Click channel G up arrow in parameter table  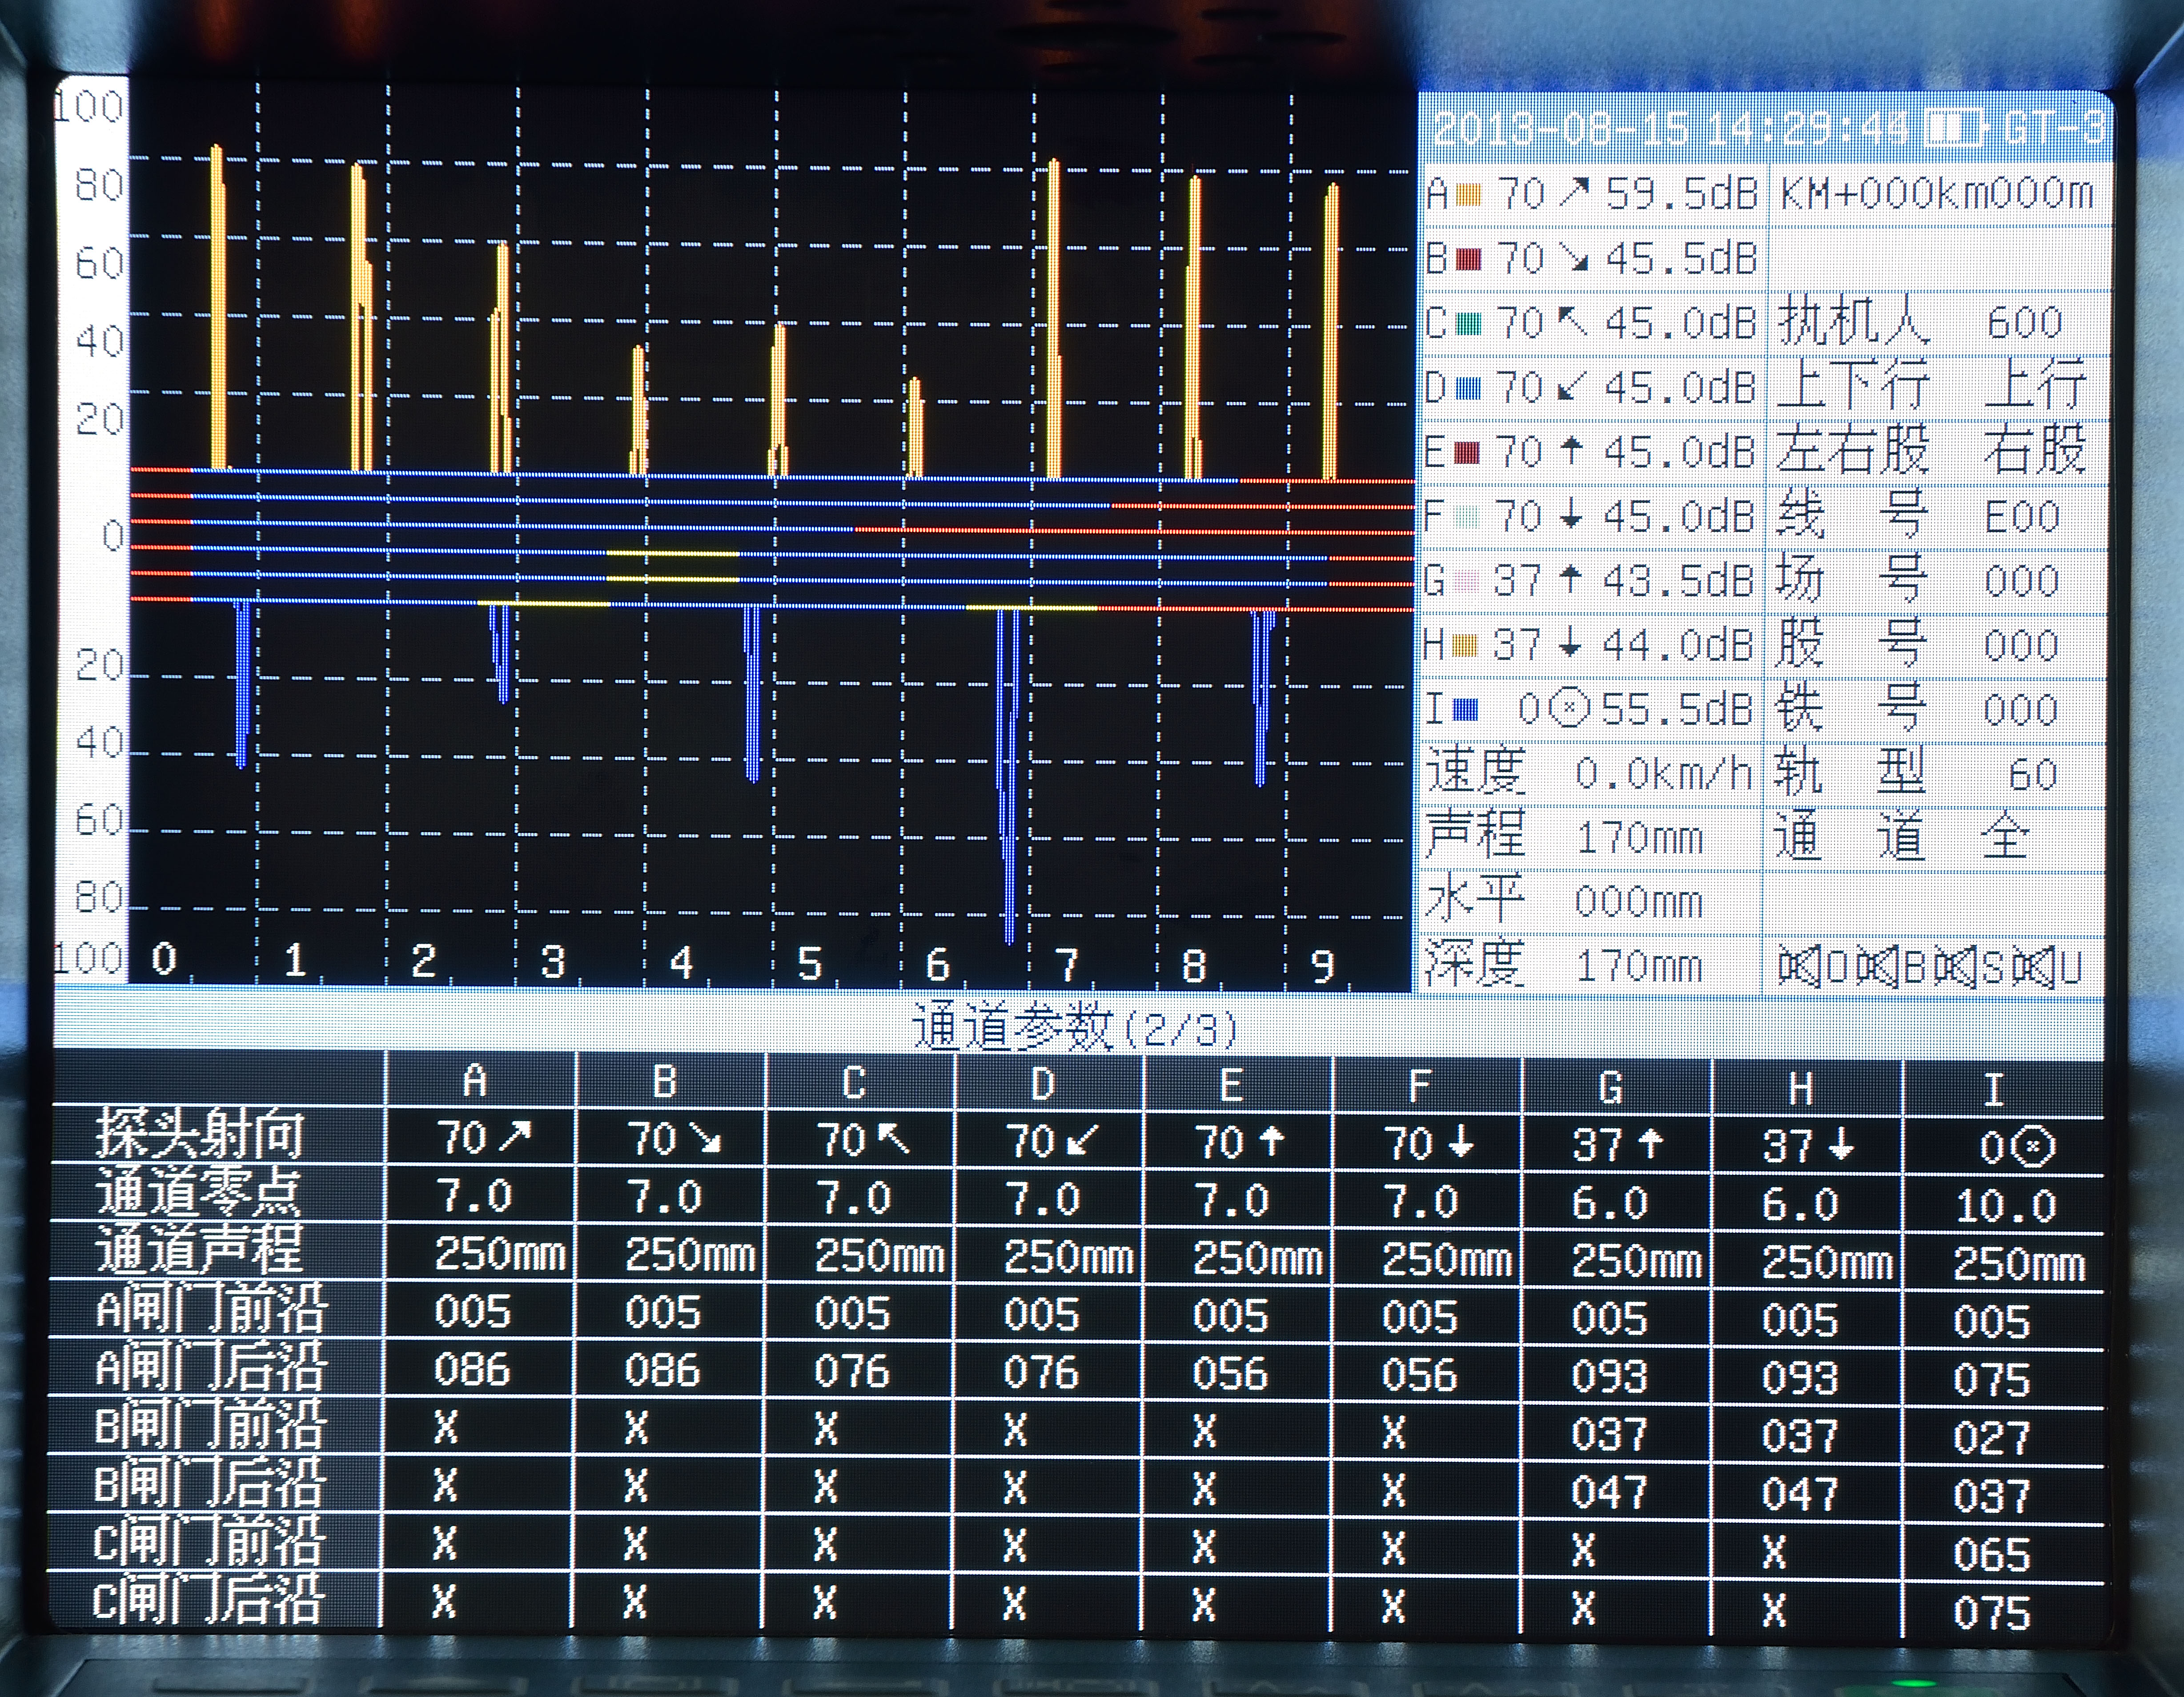(1650, 1144)
